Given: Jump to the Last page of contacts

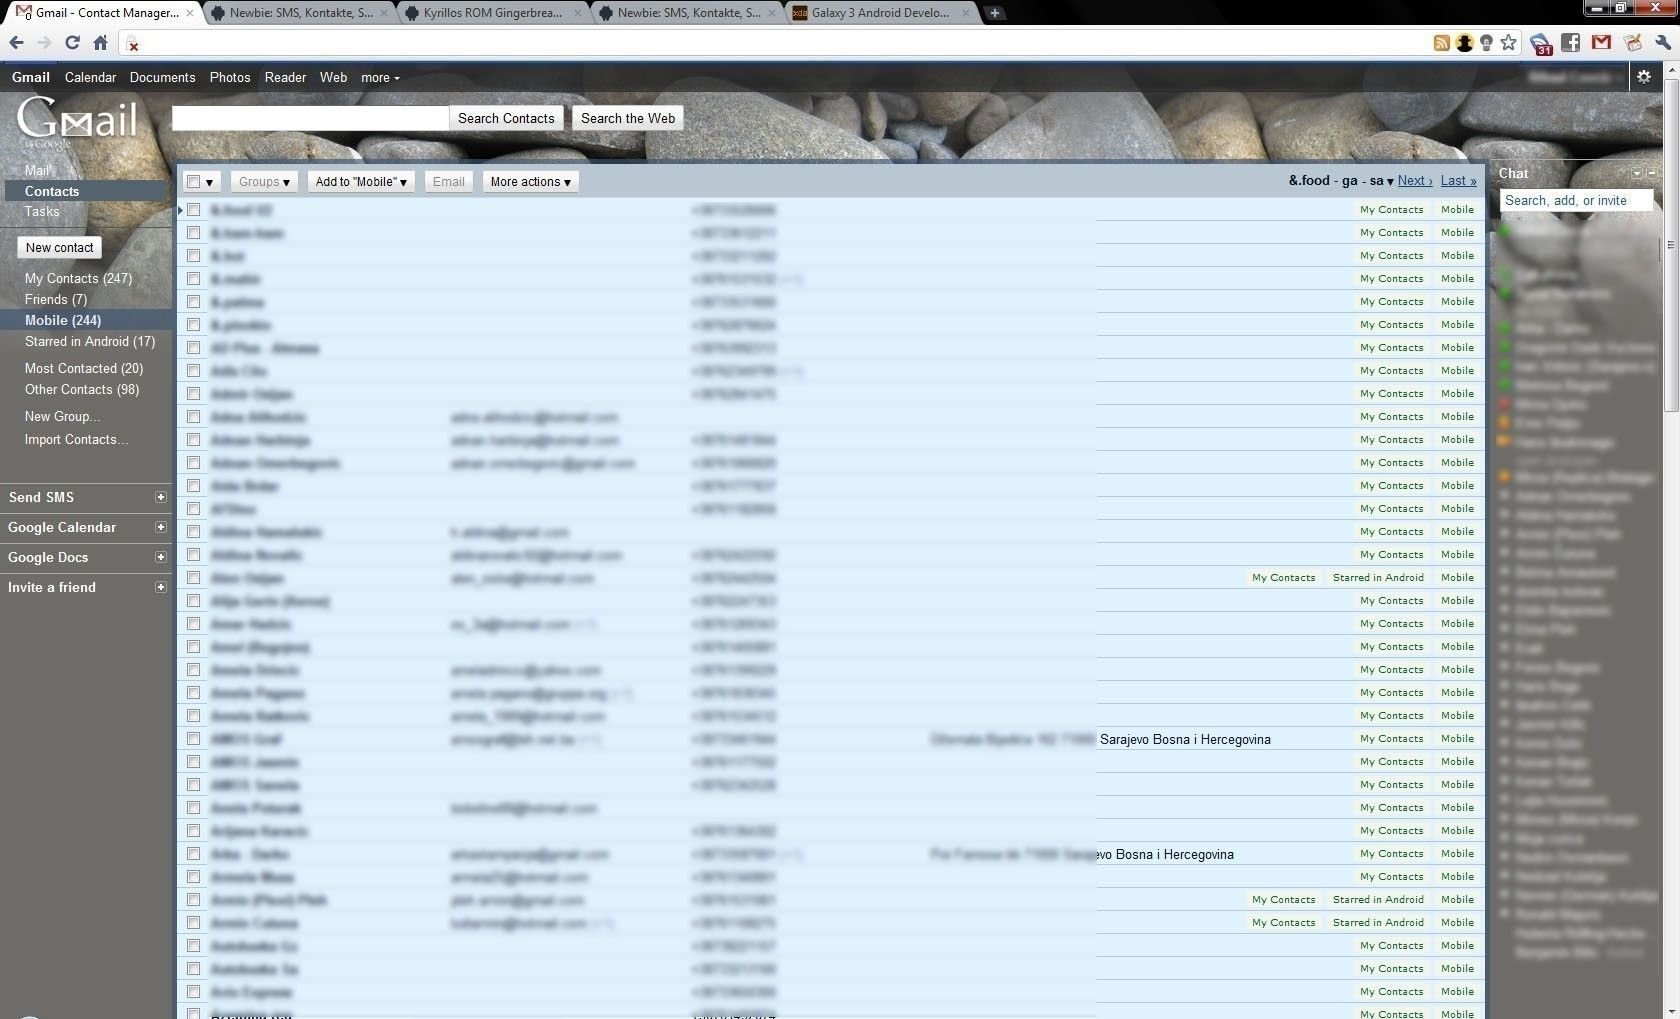Looking at the screenshot, I should pos(1458,181).
